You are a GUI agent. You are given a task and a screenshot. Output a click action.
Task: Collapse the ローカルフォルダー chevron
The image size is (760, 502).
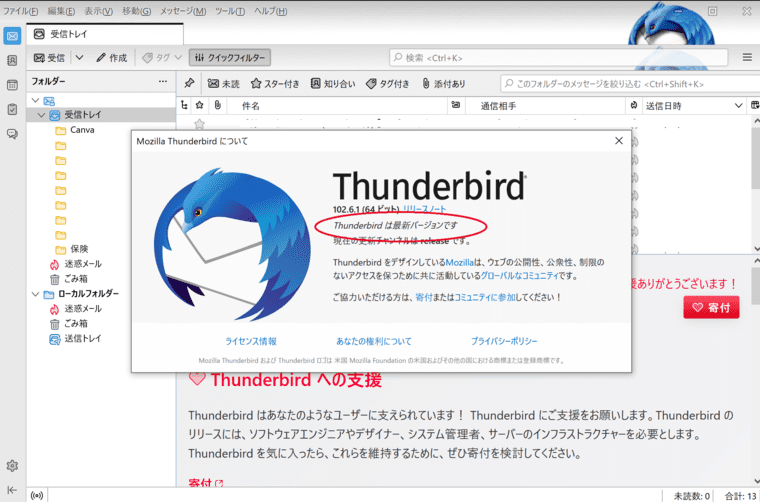click(35, 294)
